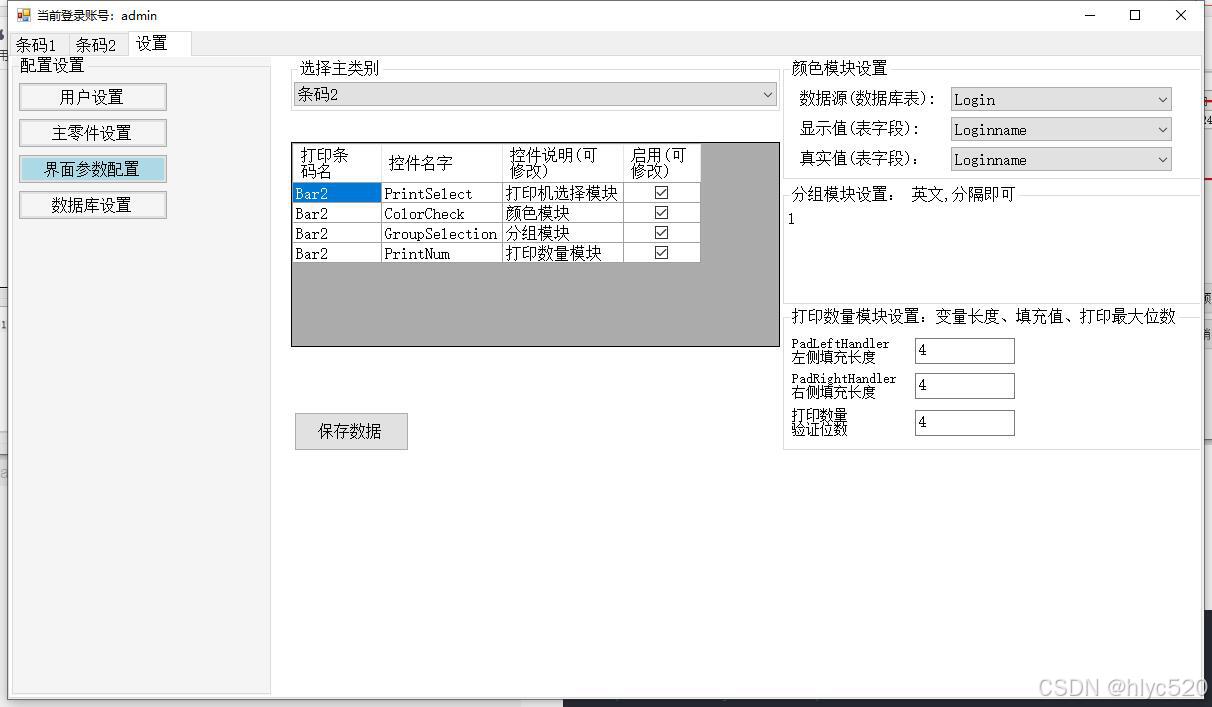The width and height of the screenshot is (1212, 707).
Task: Select the ColorCheck cell
Action: [x=442, y=213]
